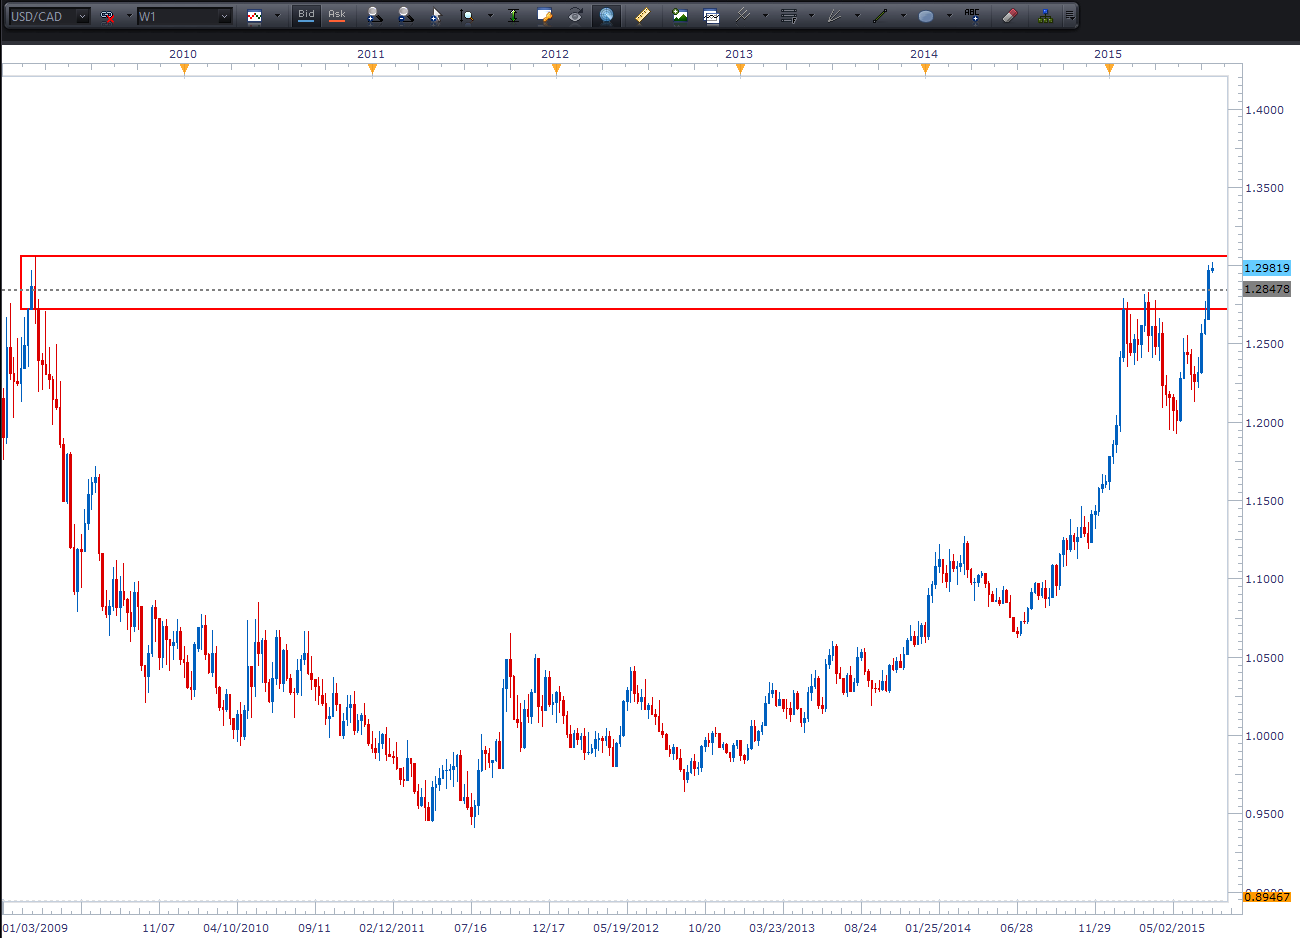The width and height of the screenshot is (1300, 938).
Task: Toggle Ask price display
Action: click(337, 16)
